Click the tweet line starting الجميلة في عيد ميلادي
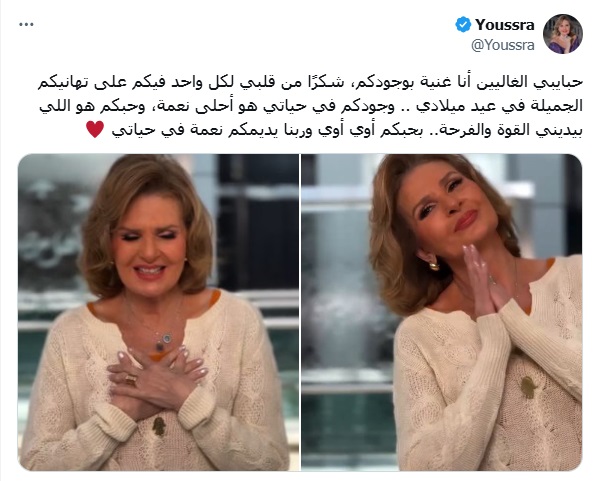 pyautogui.click(x=311, y=105)
